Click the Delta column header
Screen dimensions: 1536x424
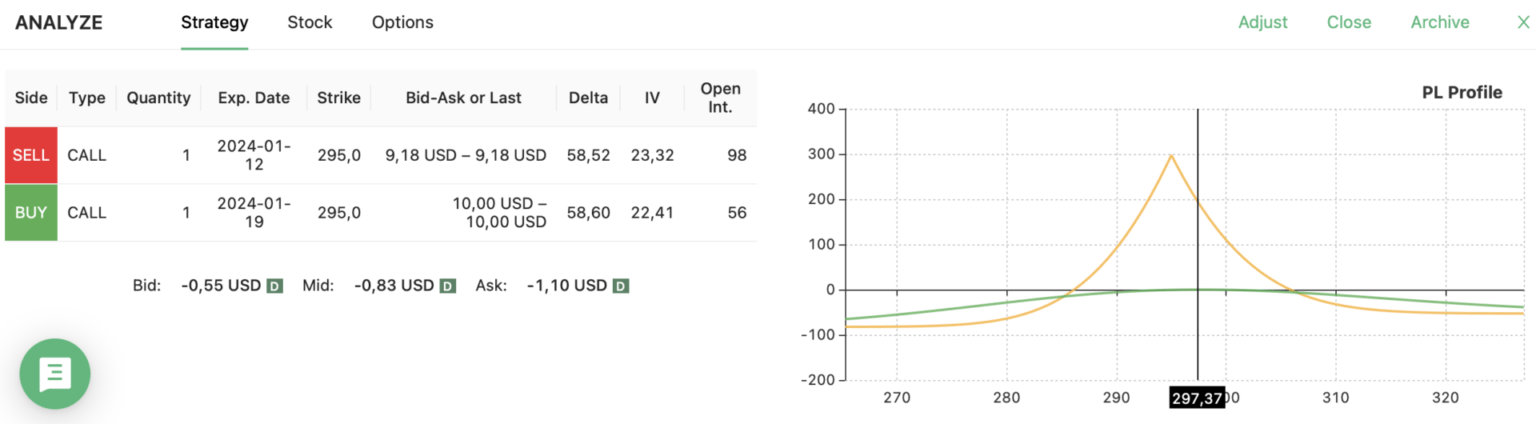click(x=588, y=98)
